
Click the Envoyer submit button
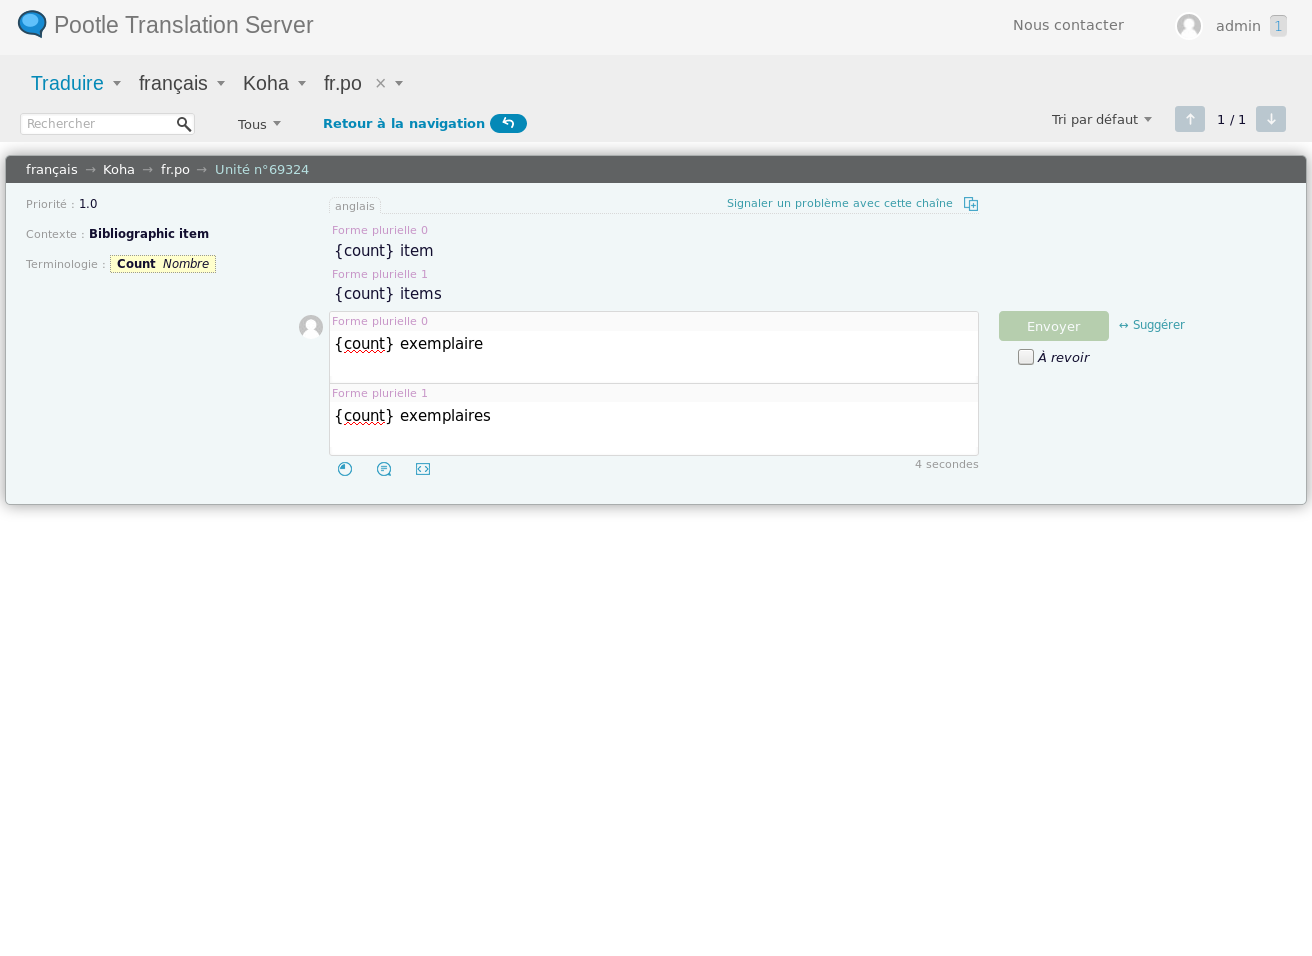tap(1053, 326)
